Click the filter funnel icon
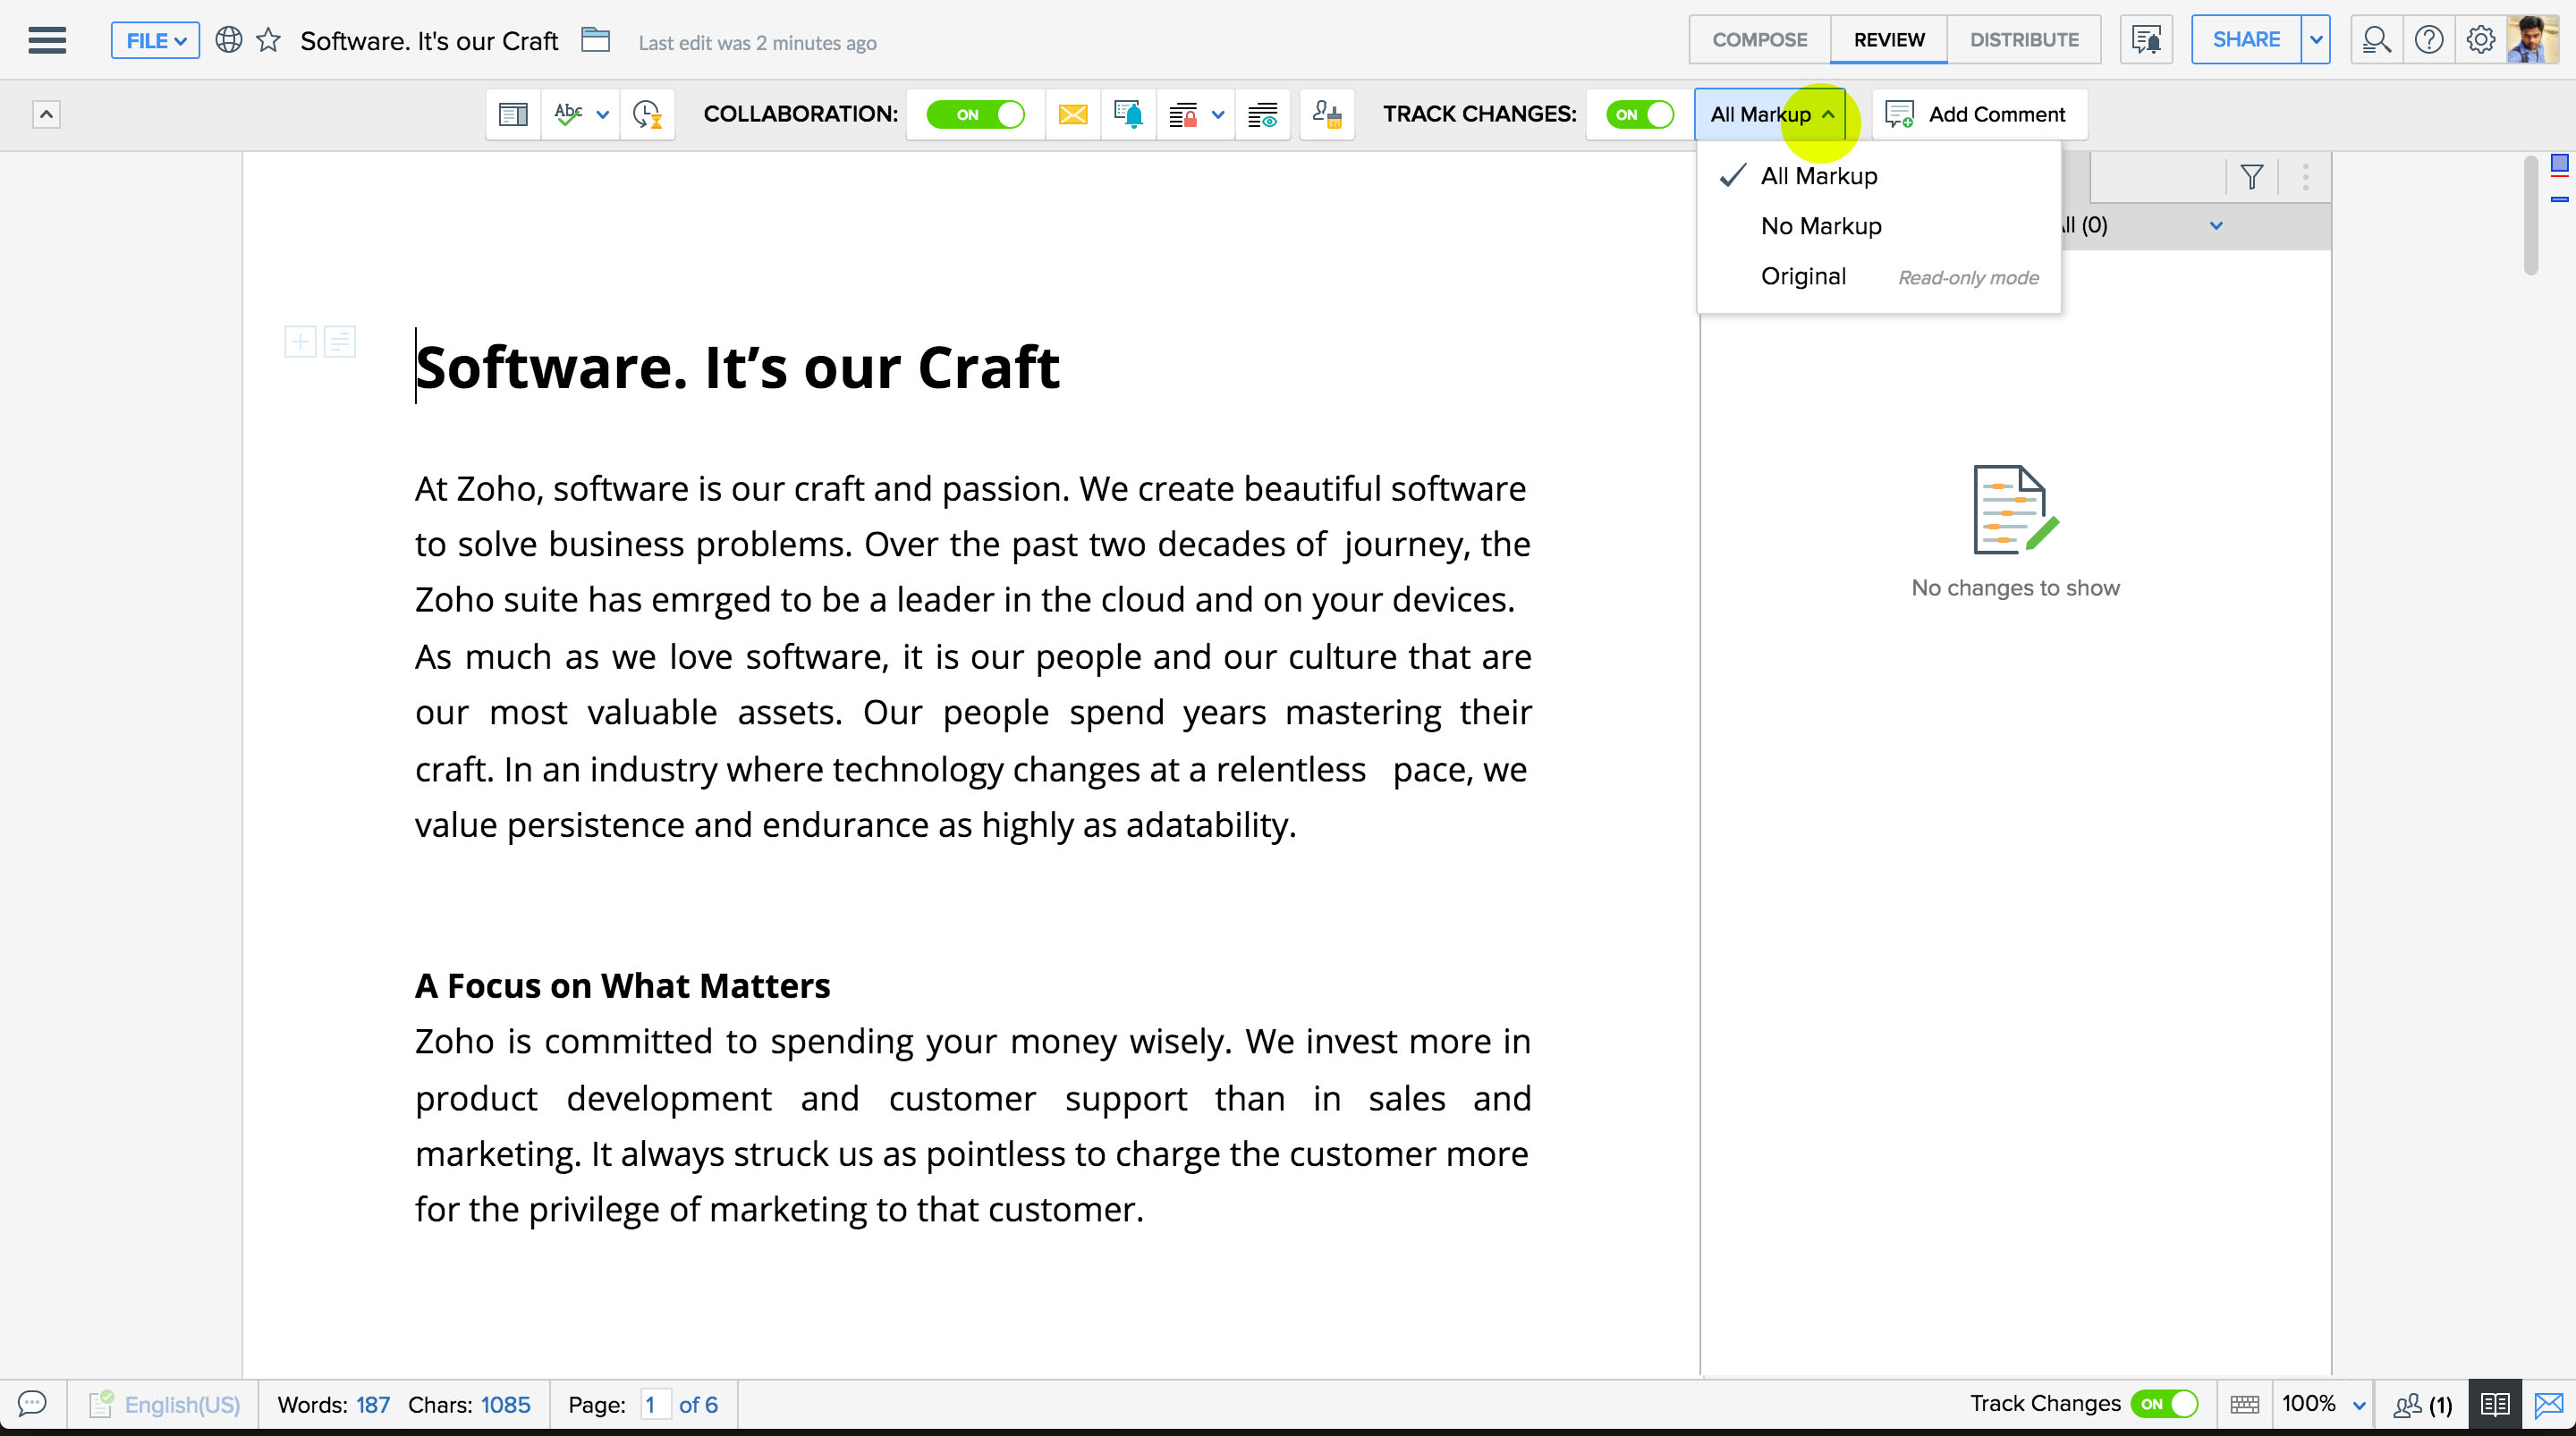Viewport: 2576px width, 1436px height. [x=2251, y=177]
